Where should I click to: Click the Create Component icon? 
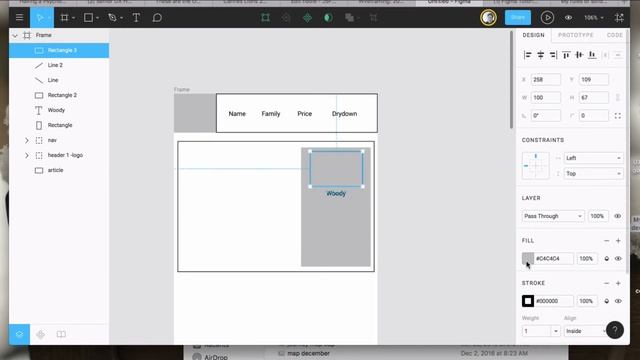tap(307, 18)
